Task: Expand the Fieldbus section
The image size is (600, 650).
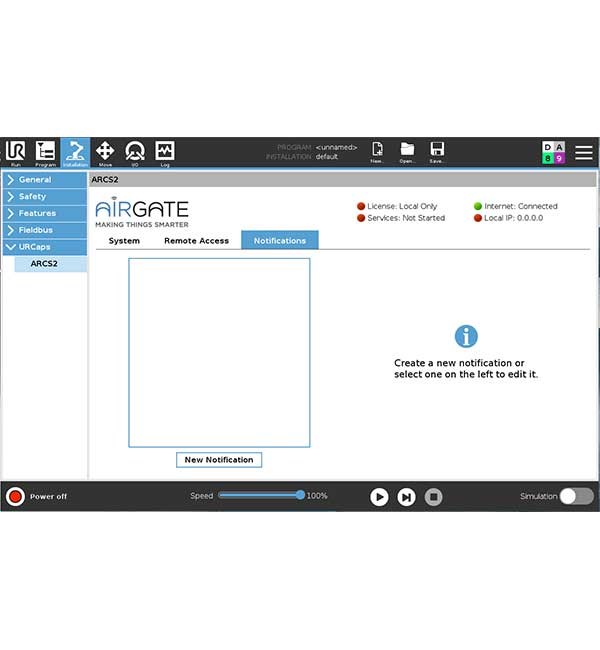Action: (x=45, y=230)
